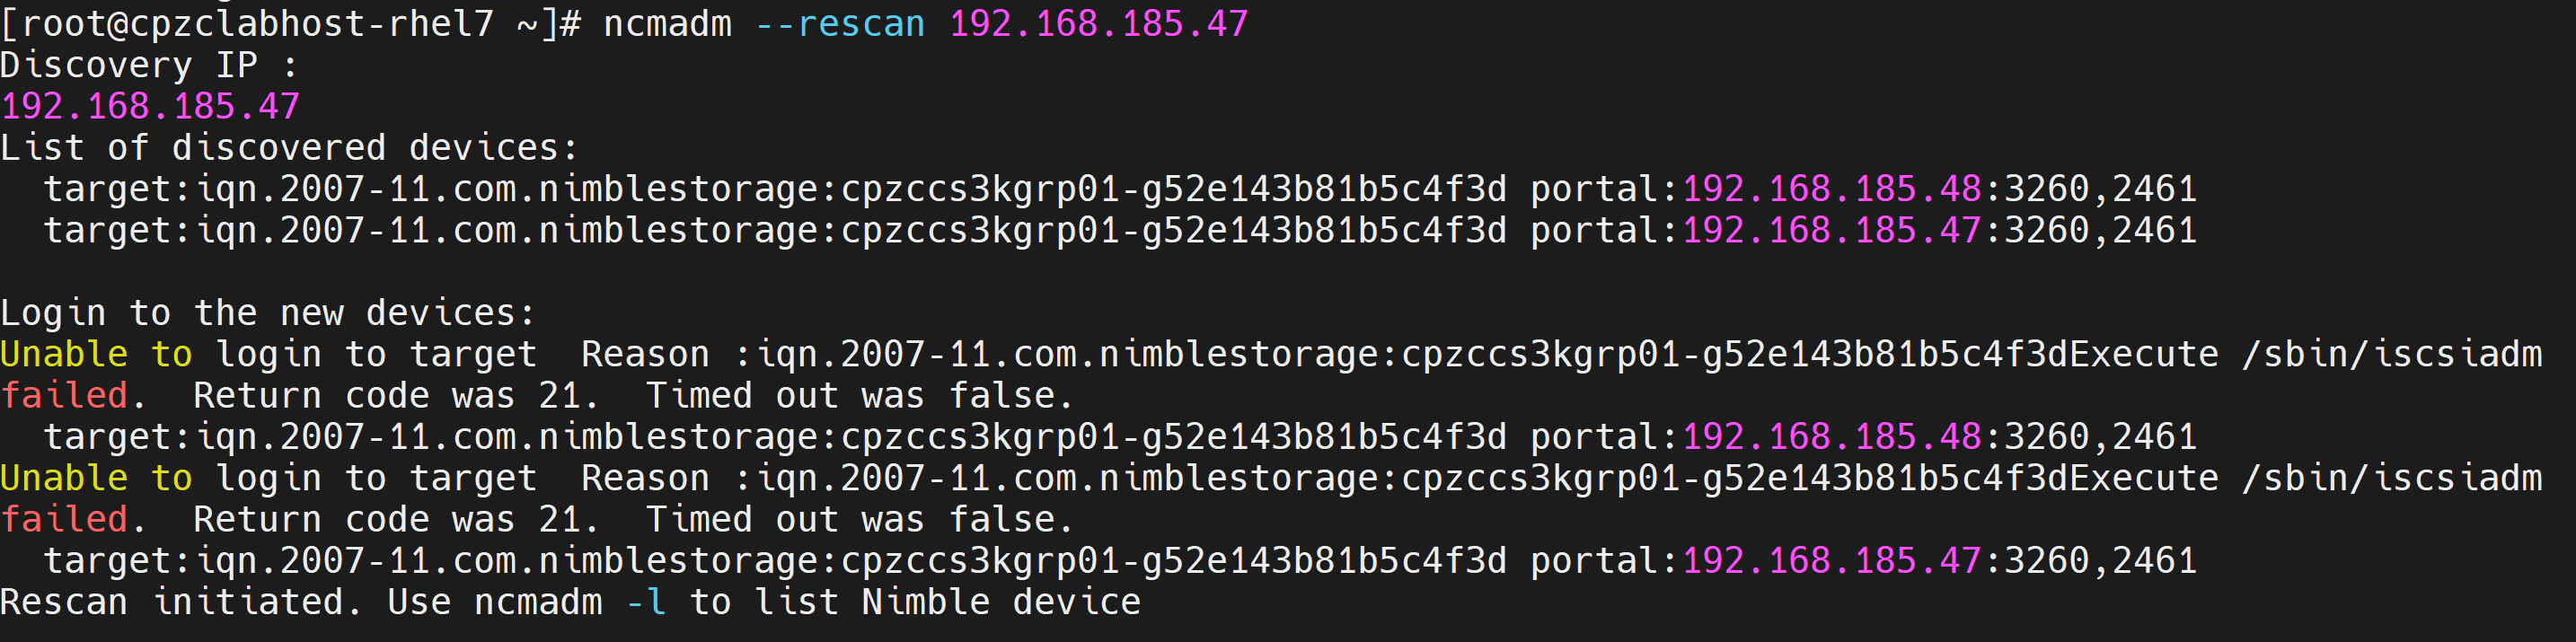Image resolution: width=2576 pixels, height=642 pixels.
Task: Click the first red "failed" word
Action: pyautogui.click(x=64, y=396)
